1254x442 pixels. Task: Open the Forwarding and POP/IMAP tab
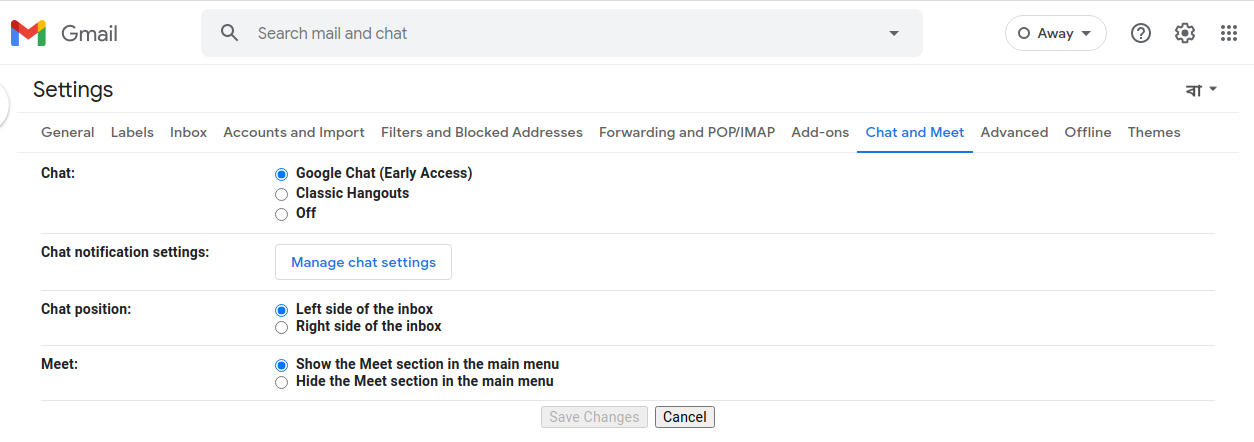pos(687,132)
